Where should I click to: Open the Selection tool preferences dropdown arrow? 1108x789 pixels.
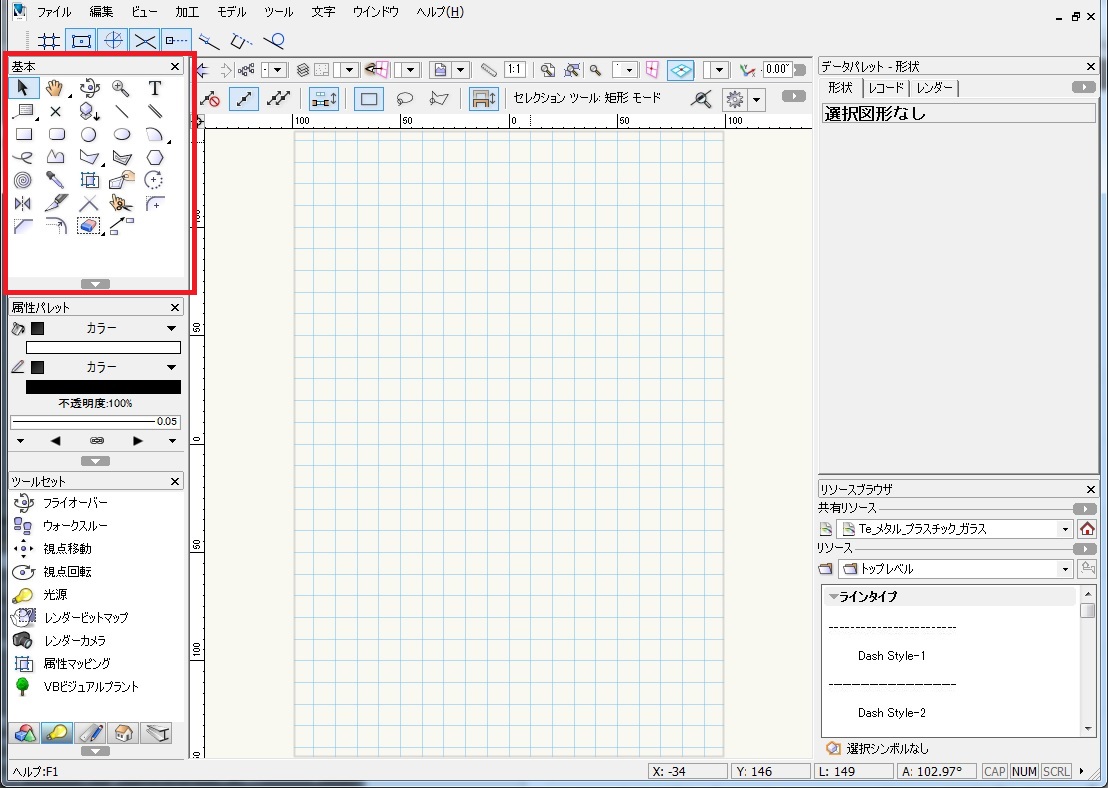pyautogui.click(x=757, y=100)
